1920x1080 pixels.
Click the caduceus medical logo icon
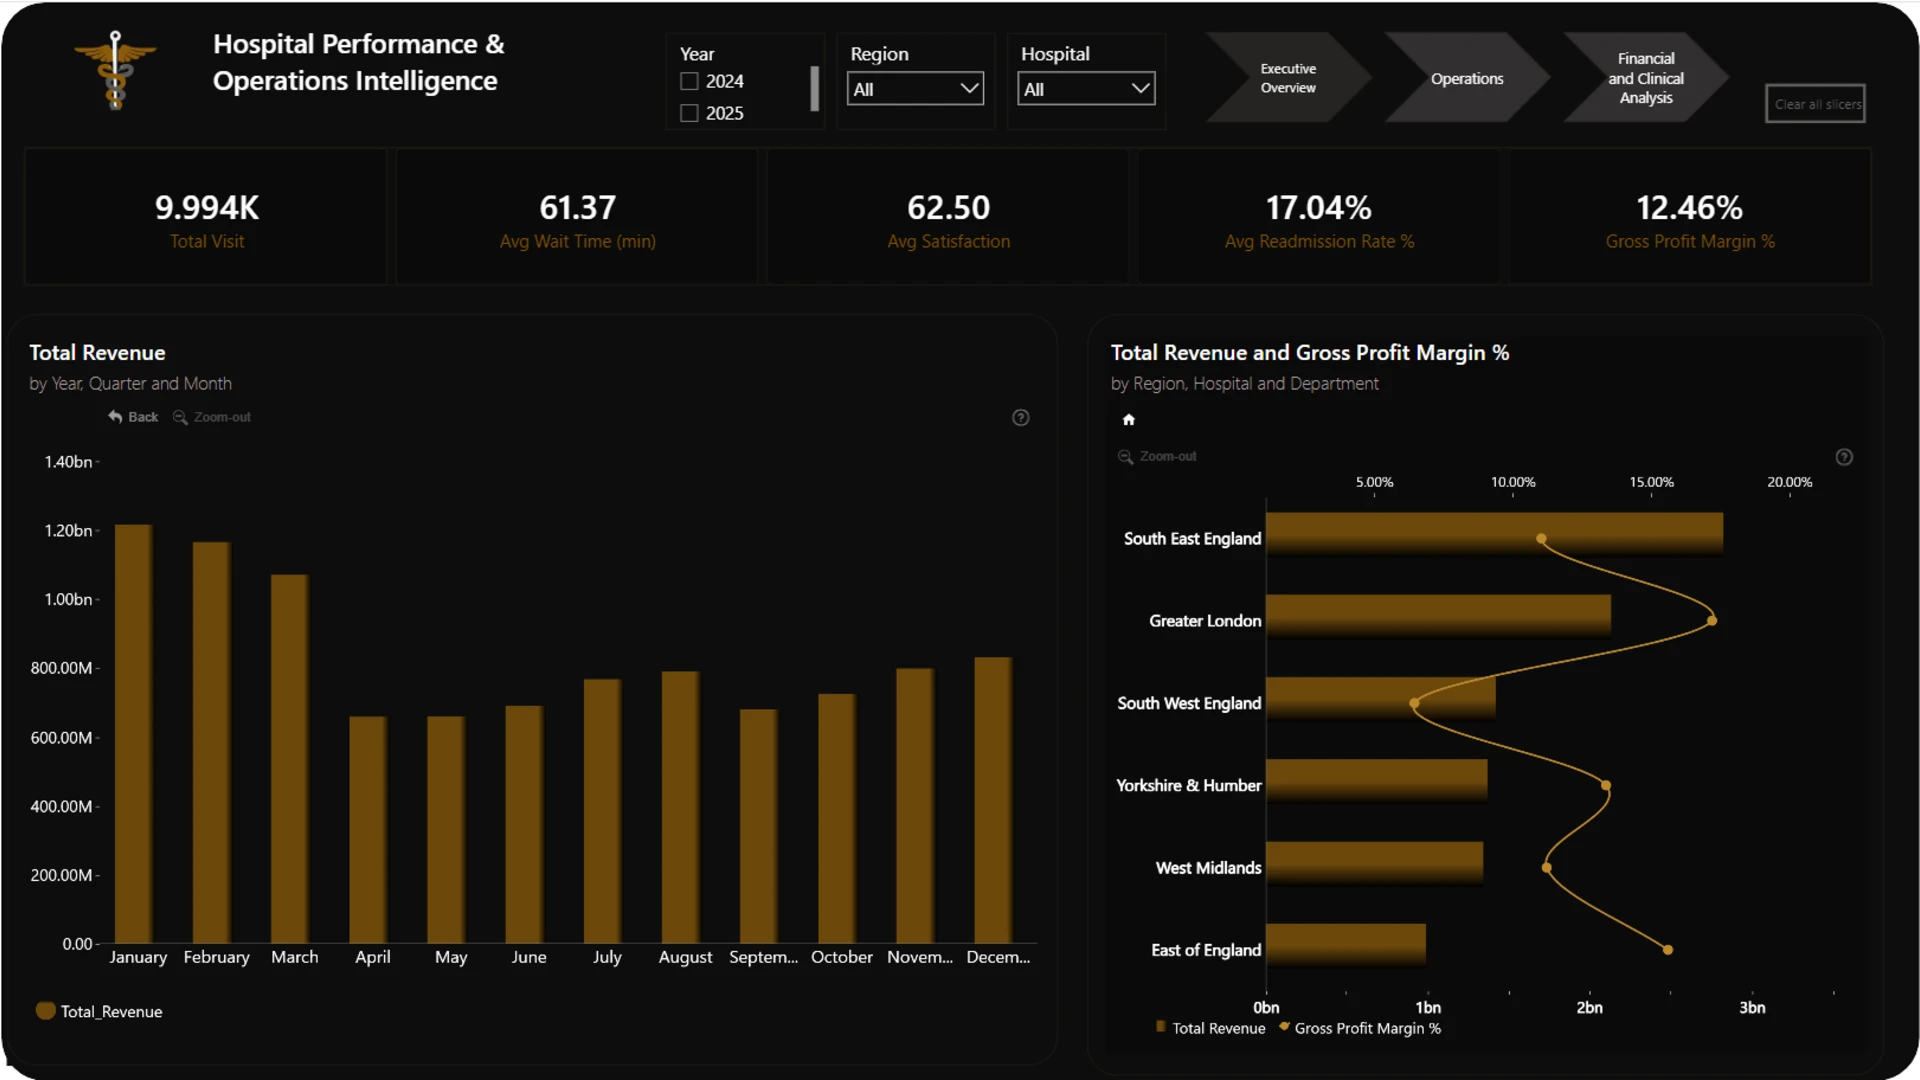click(116, 70)
